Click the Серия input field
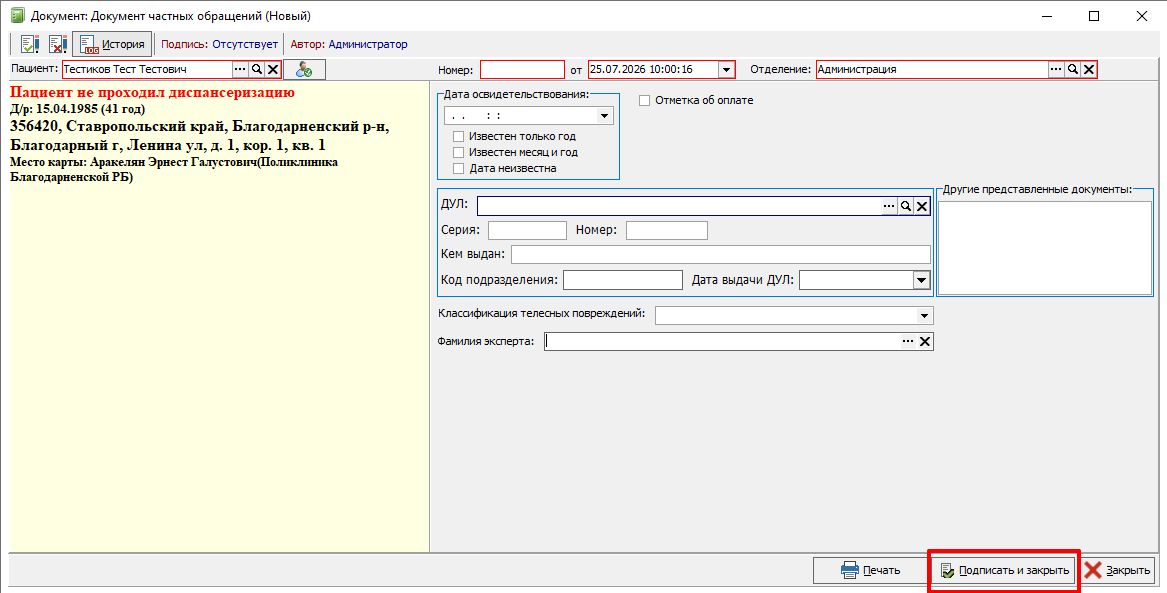 527,231
